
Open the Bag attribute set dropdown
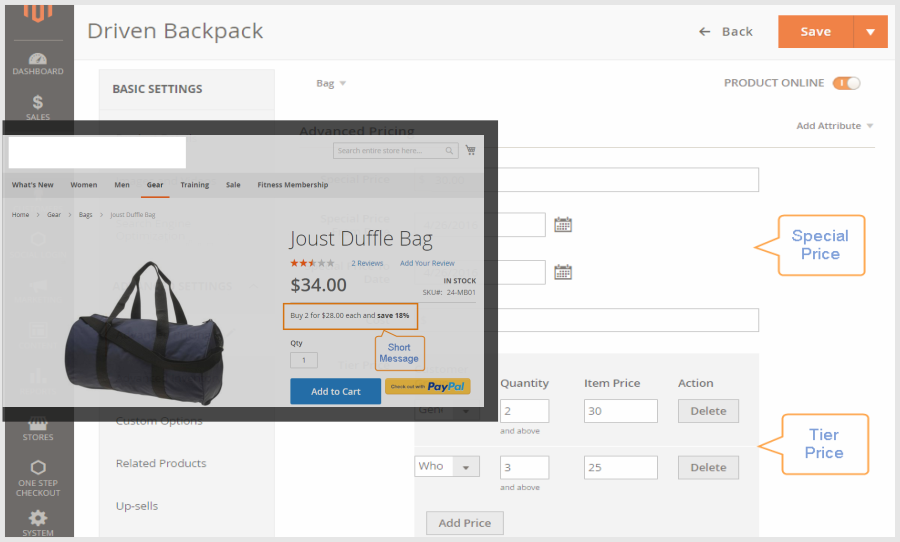point(331,83)
